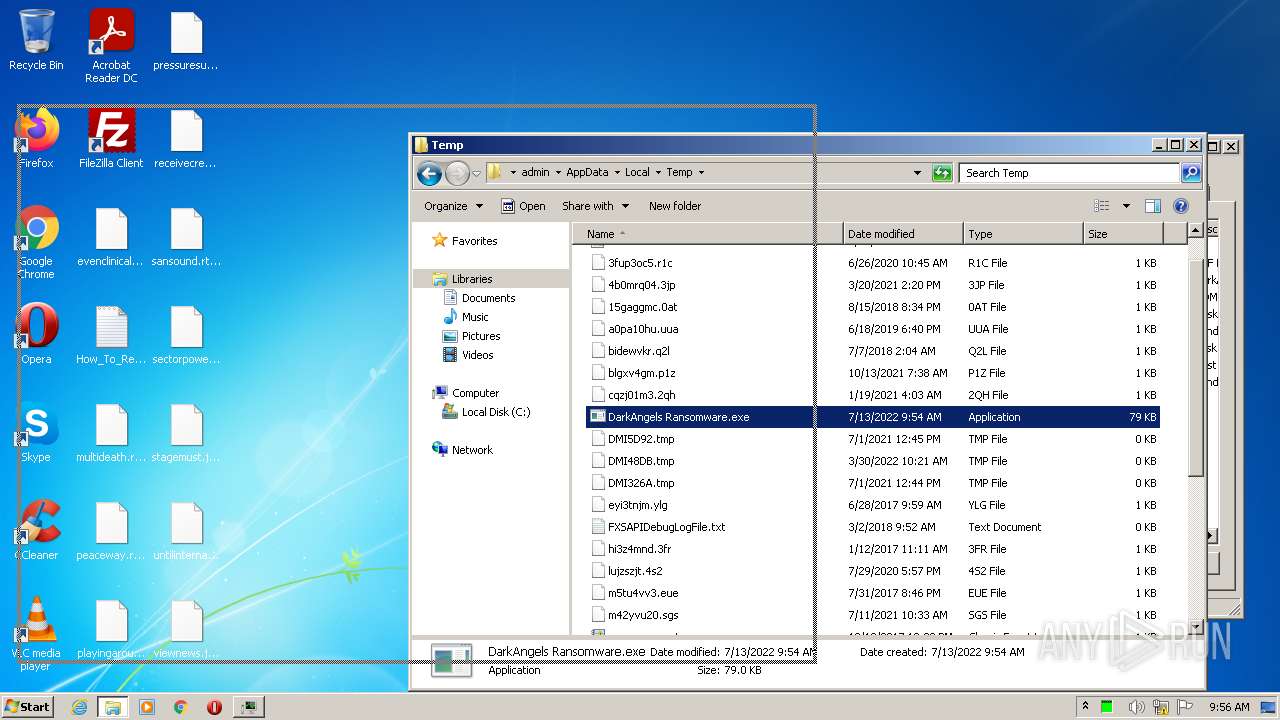
Task: Click New folder in the toolbar
Action: tap(675, 206)
